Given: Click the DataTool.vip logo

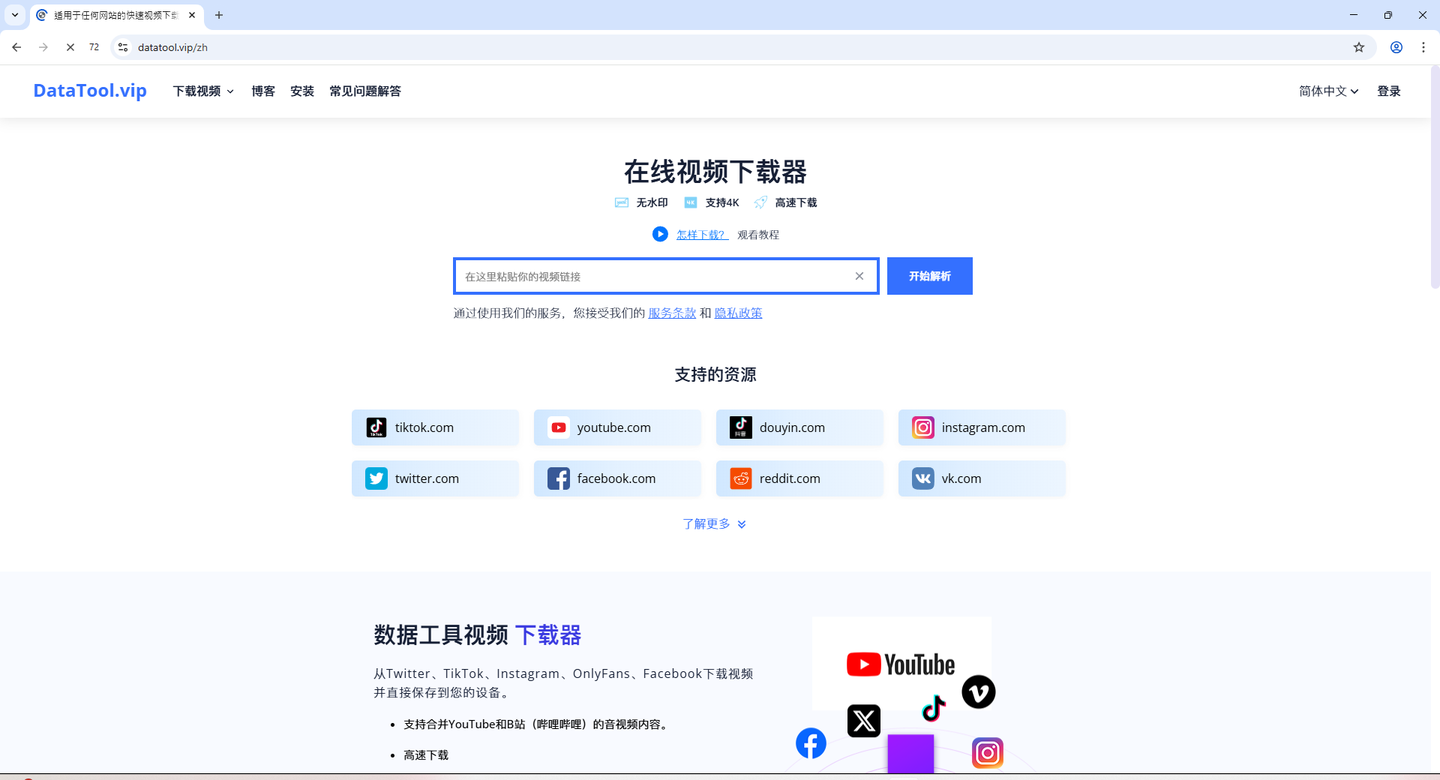Looking at the screenshot, I should (x=90, y=91).
